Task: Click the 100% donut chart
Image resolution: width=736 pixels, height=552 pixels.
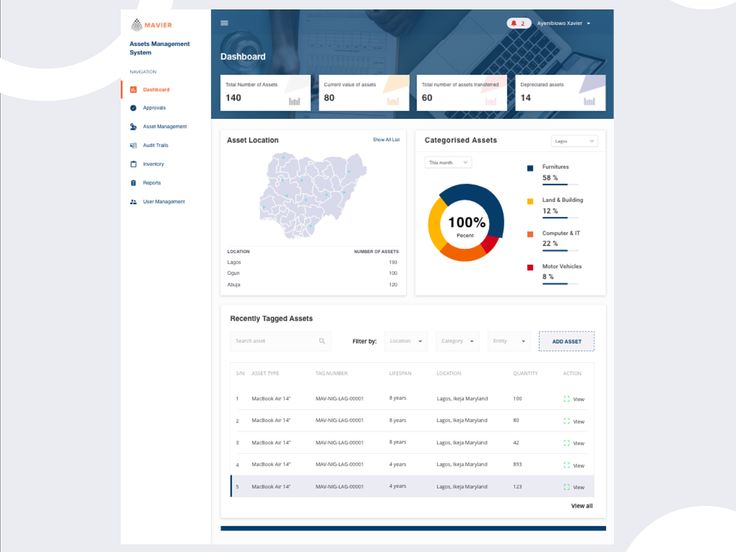Action: point(466,222)
